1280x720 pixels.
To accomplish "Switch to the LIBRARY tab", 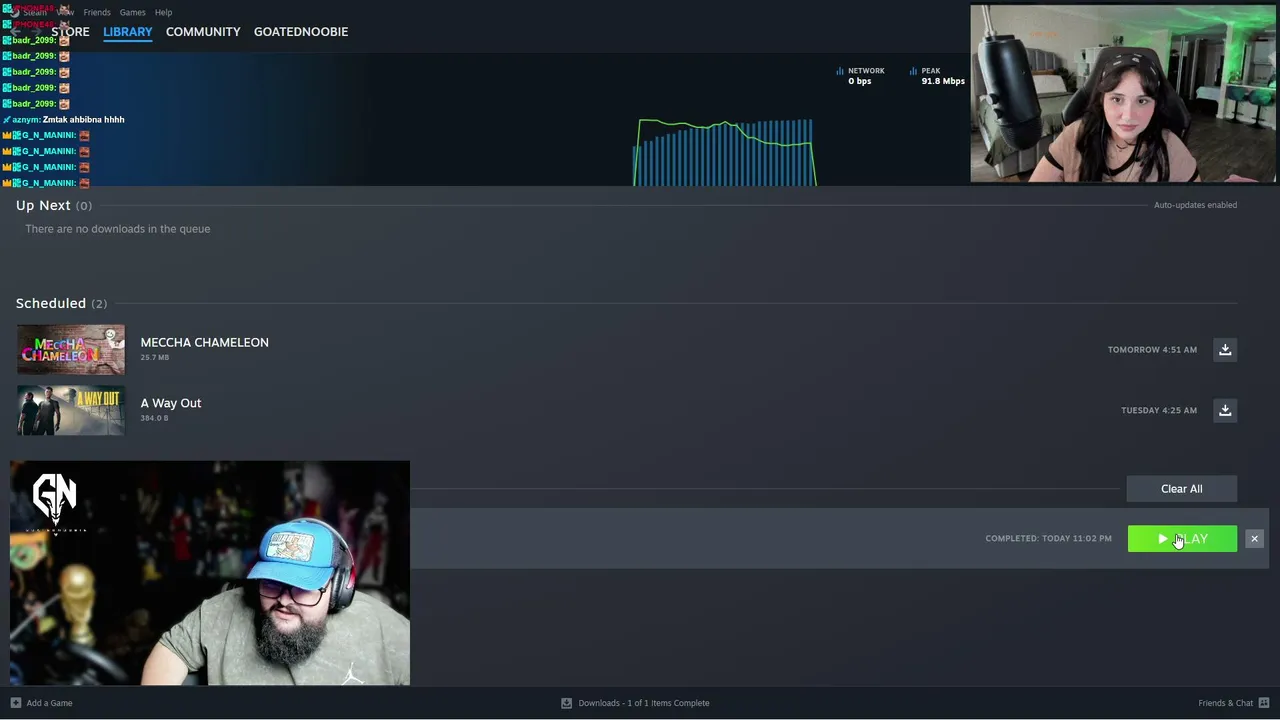I will click(128, 32).
